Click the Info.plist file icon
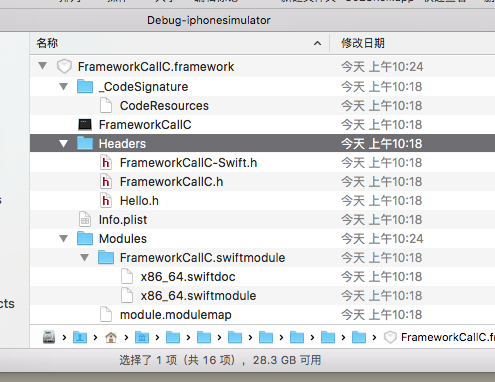The width and height of the screenshot is (495, 382). click(x=85, y=220)
